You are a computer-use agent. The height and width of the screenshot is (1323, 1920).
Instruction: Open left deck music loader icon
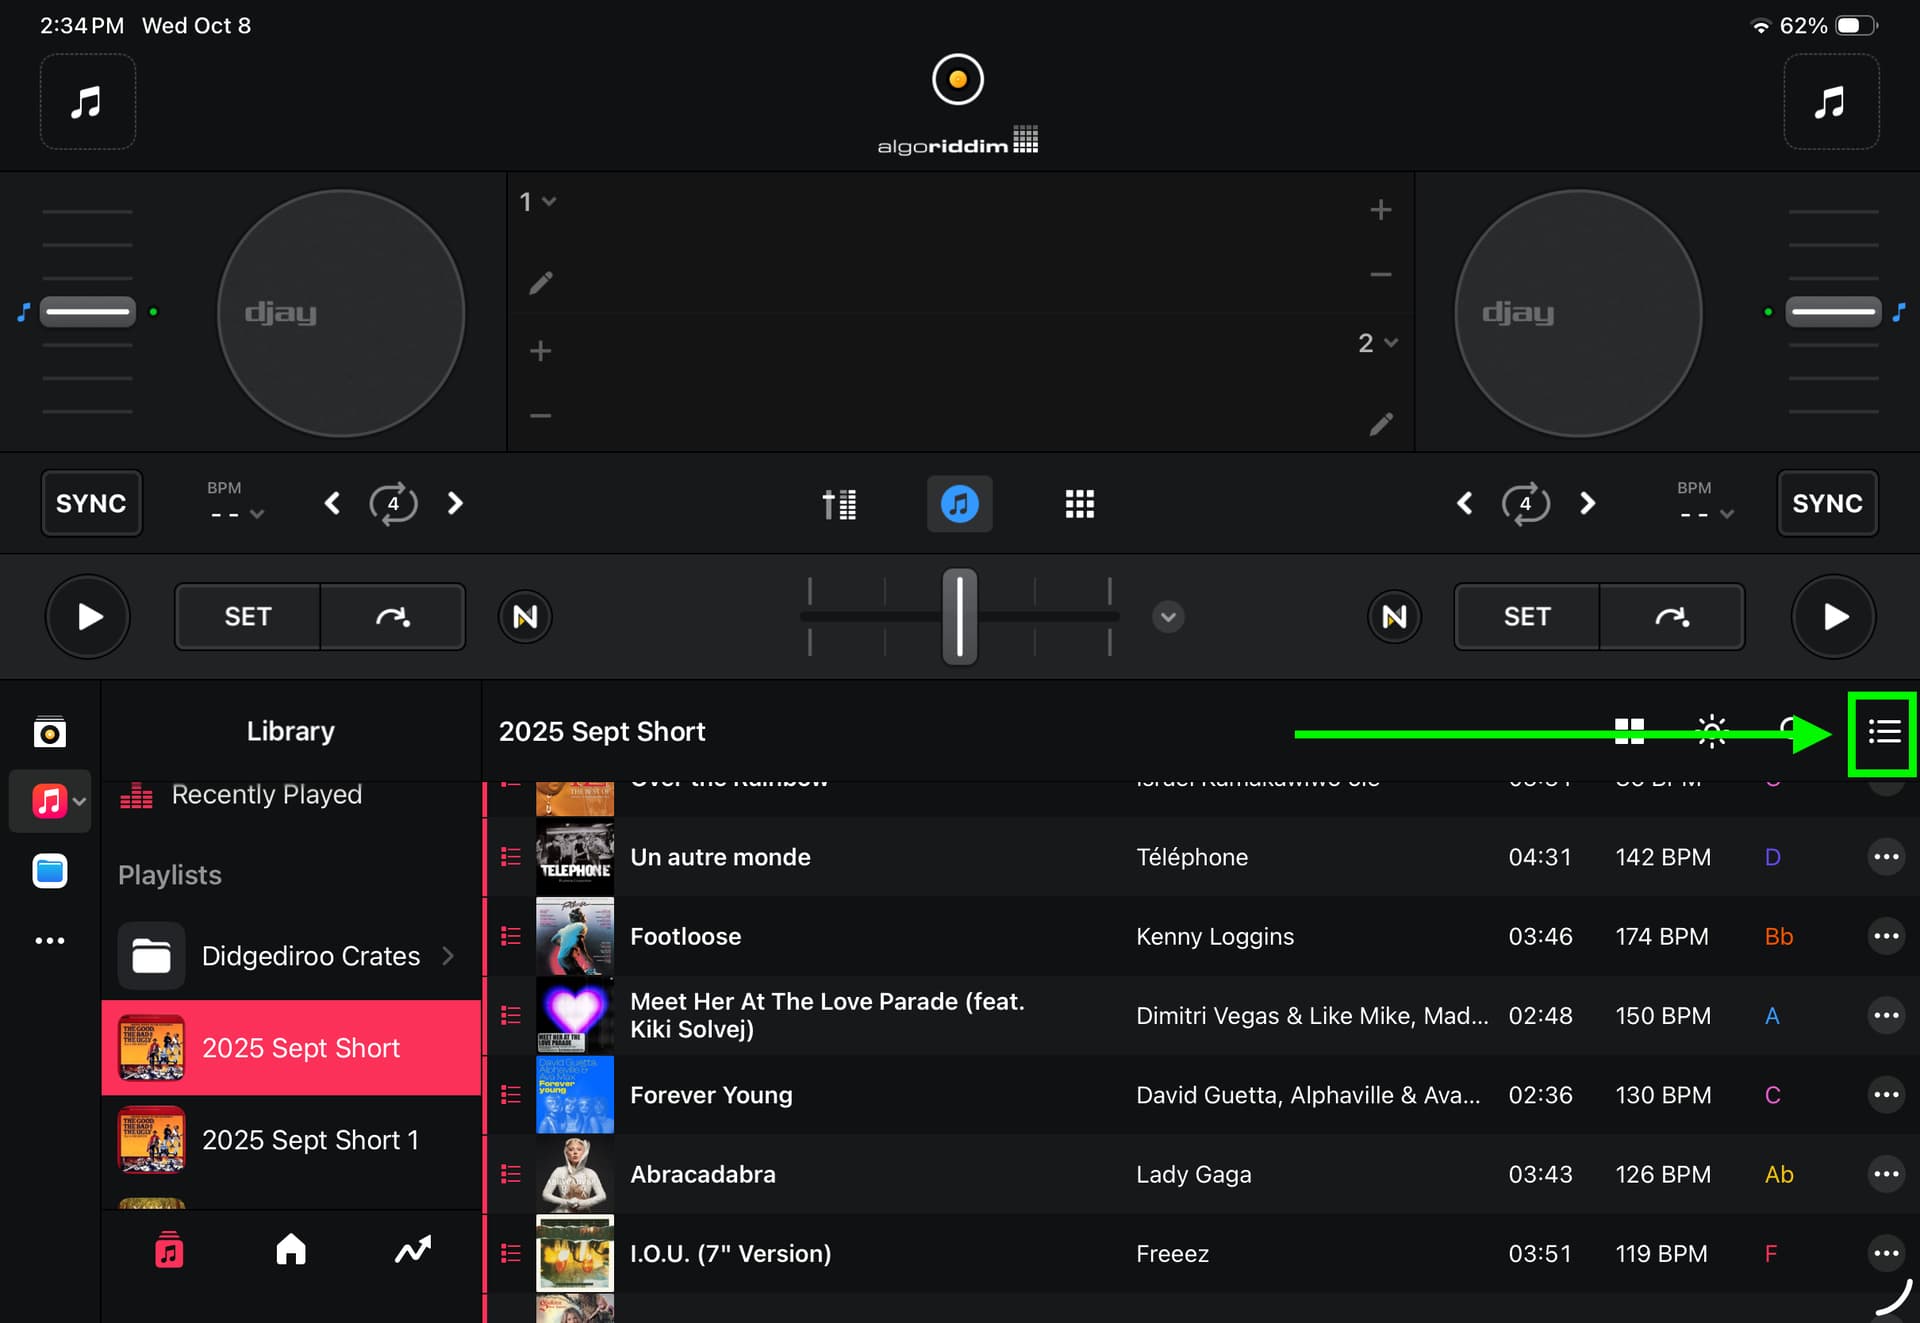pyautogui.click(x=87, y=102)
